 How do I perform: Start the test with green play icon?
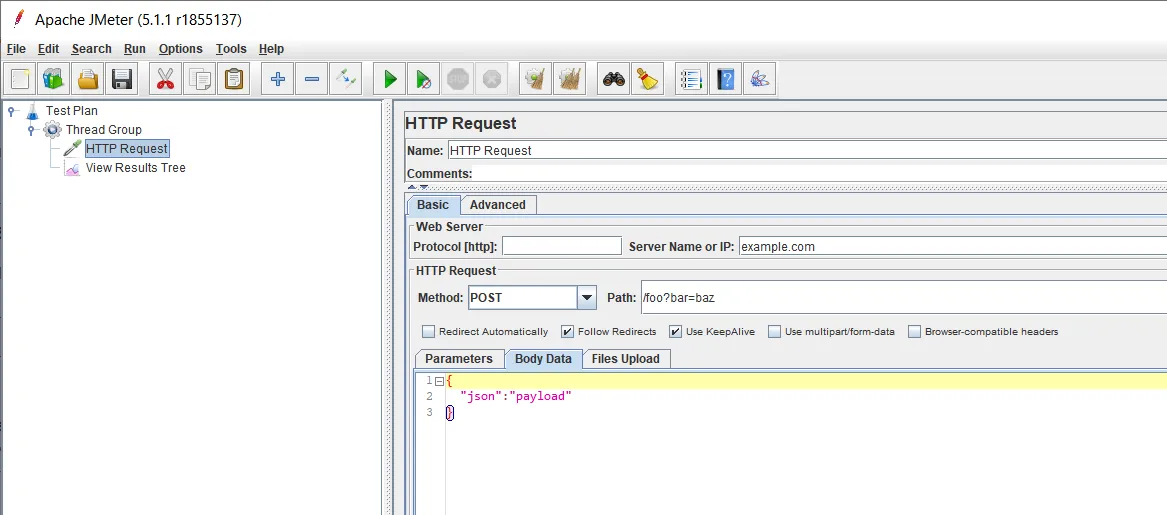[x=389, y=78]
